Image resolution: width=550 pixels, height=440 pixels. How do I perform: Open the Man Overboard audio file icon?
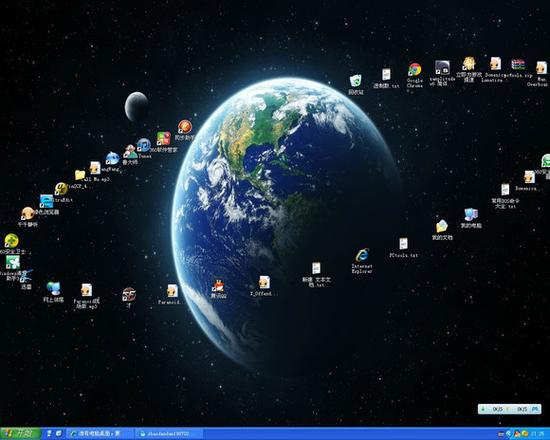click(x=541, y=68)
